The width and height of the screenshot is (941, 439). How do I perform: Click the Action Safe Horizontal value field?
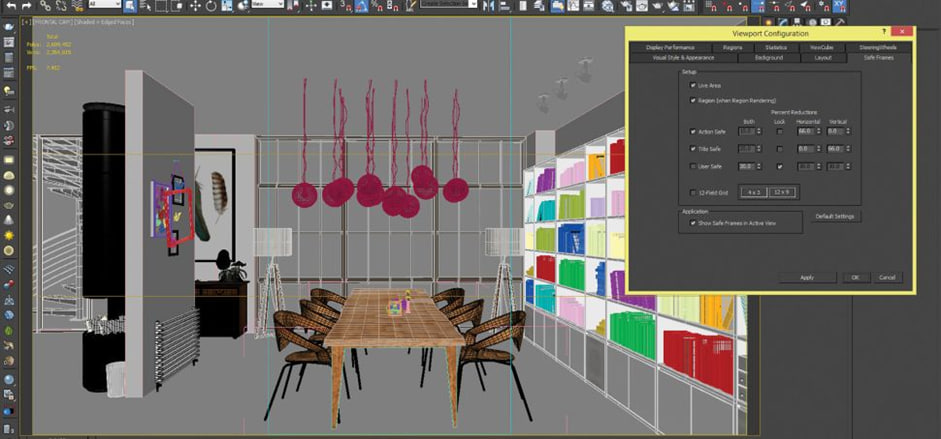(801, 132)
